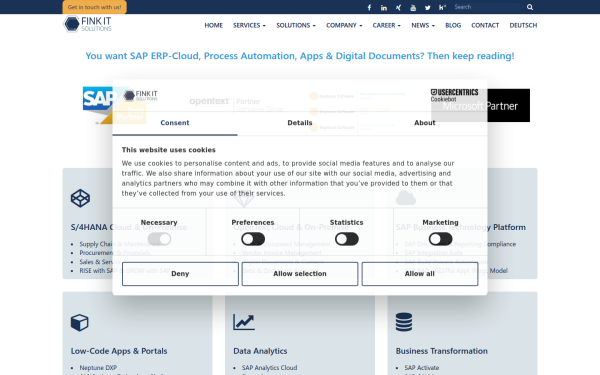Switch to the Details tab
Image resolution: width=600 pixels, height=375 pixels.
point(300,123)
